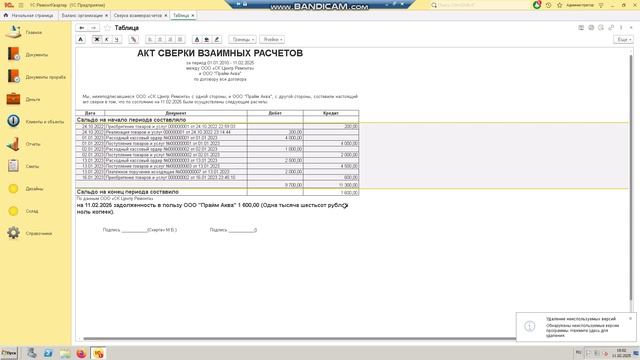Open the notifications center icon
The image size is (640, 360).
[x=537, y=5]
